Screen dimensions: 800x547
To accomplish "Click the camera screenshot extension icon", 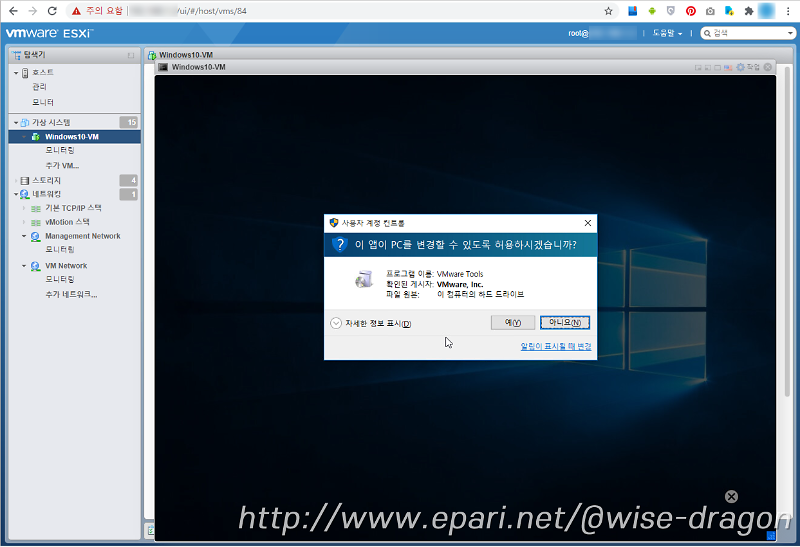I will tap(710, 11).
